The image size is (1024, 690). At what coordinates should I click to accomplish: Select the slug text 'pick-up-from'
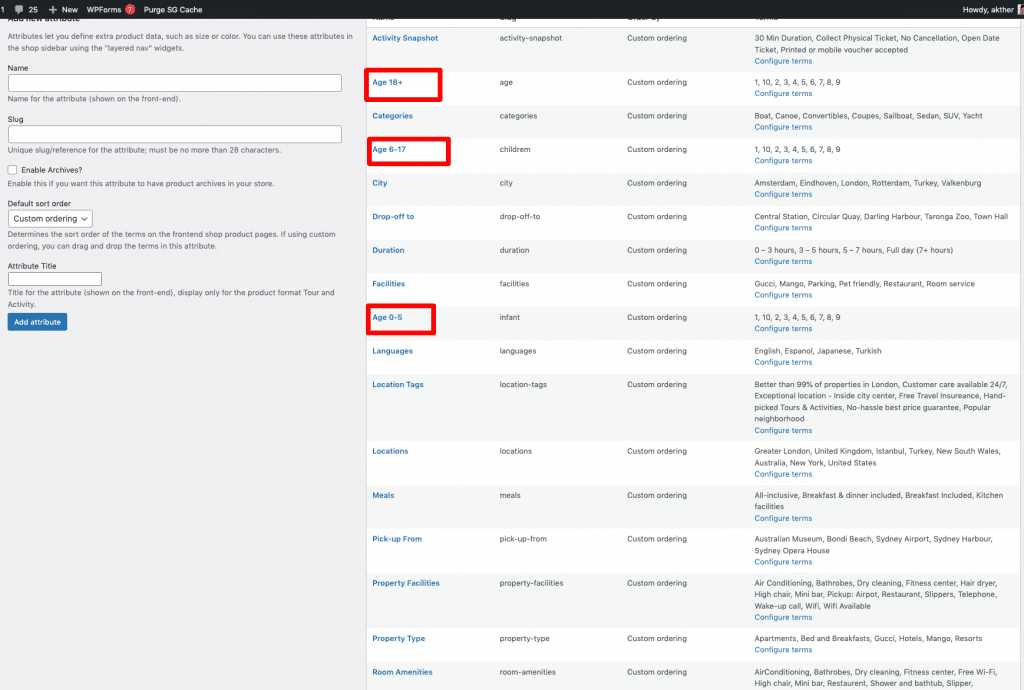click(x=523, y=539)
